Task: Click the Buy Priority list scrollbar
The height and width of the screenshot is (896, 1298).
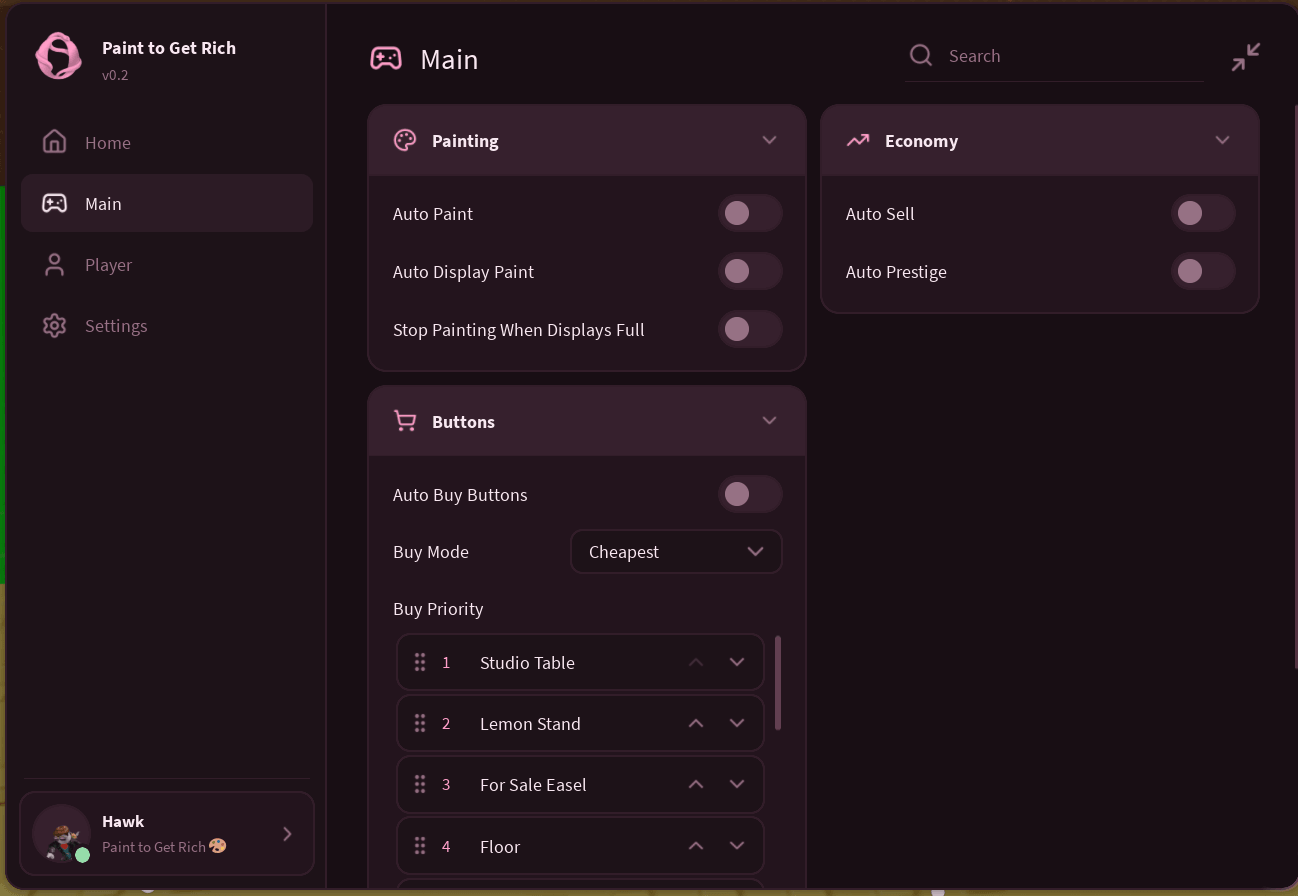Action: [778, 683]
